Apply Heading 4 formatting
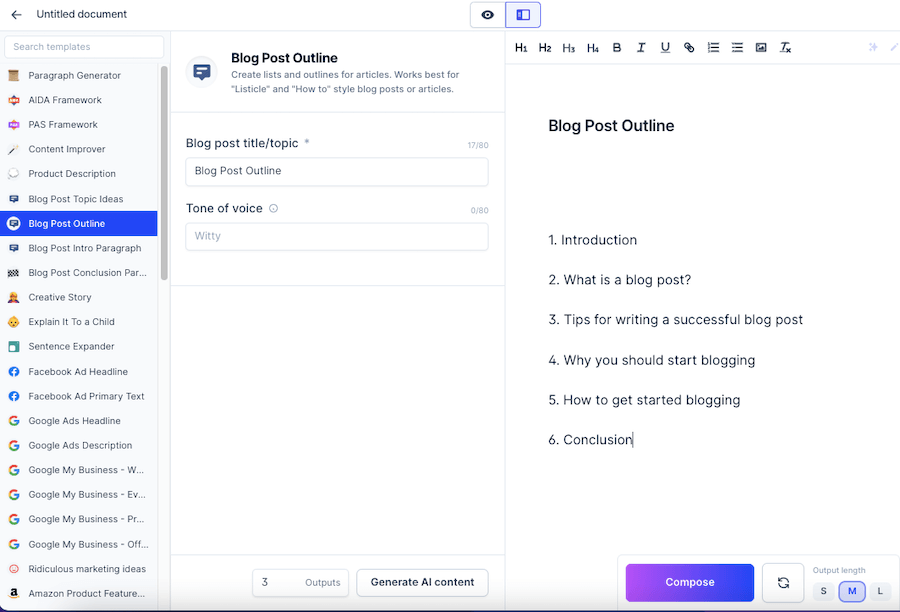 point(593,48)
